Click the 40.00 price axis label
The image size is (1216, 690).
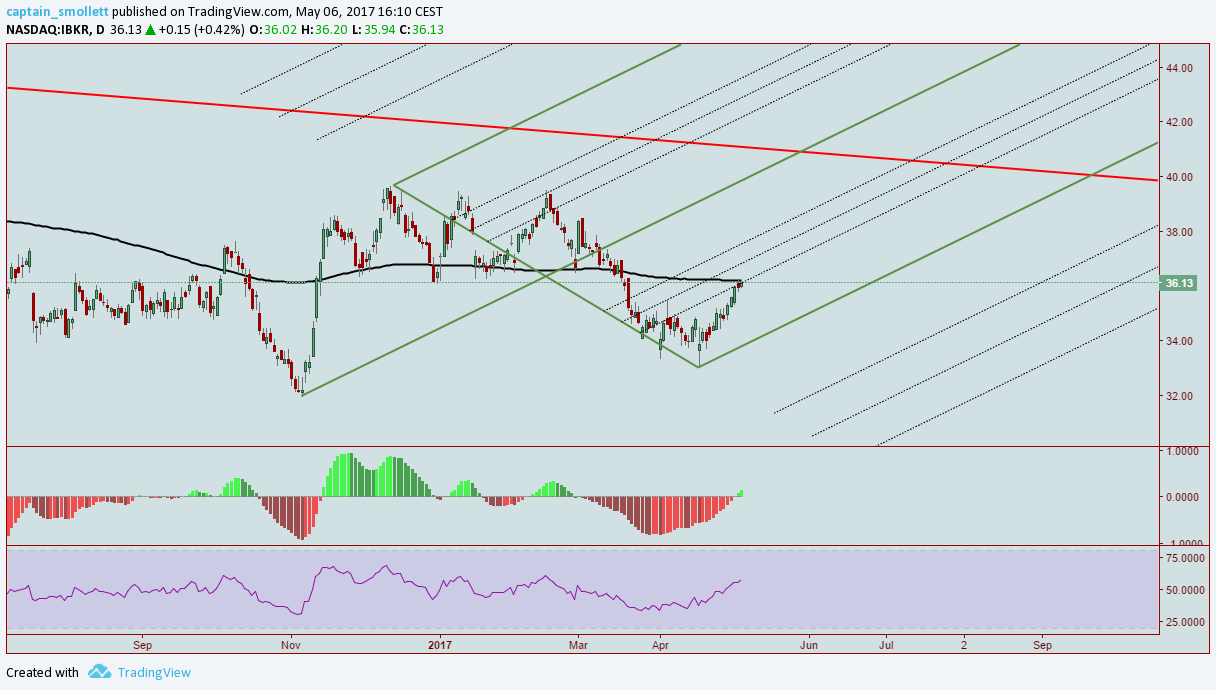coord(1180,177)
